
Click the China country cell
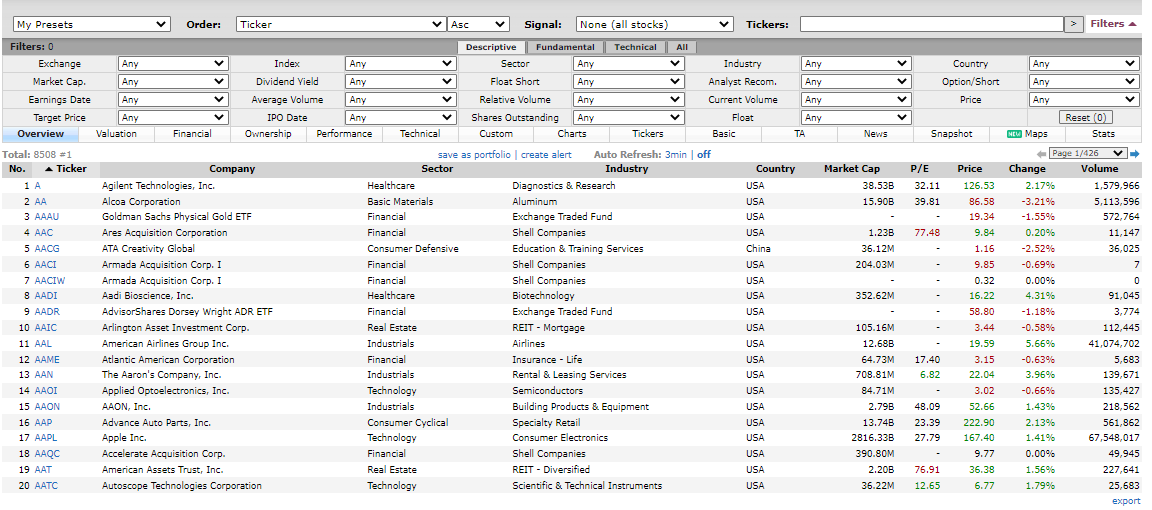758,249
